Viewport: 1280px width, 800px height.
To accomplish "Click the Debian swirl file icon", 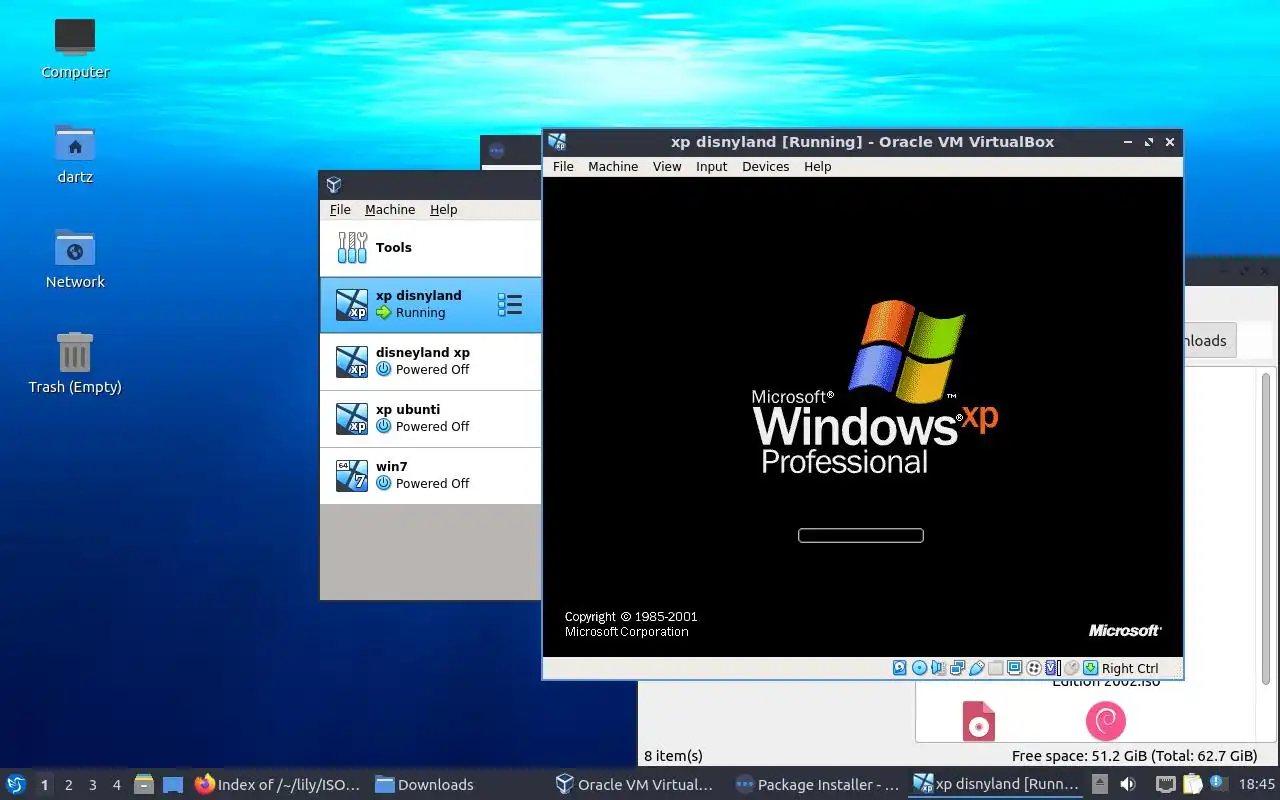I will coord(1105,721).
